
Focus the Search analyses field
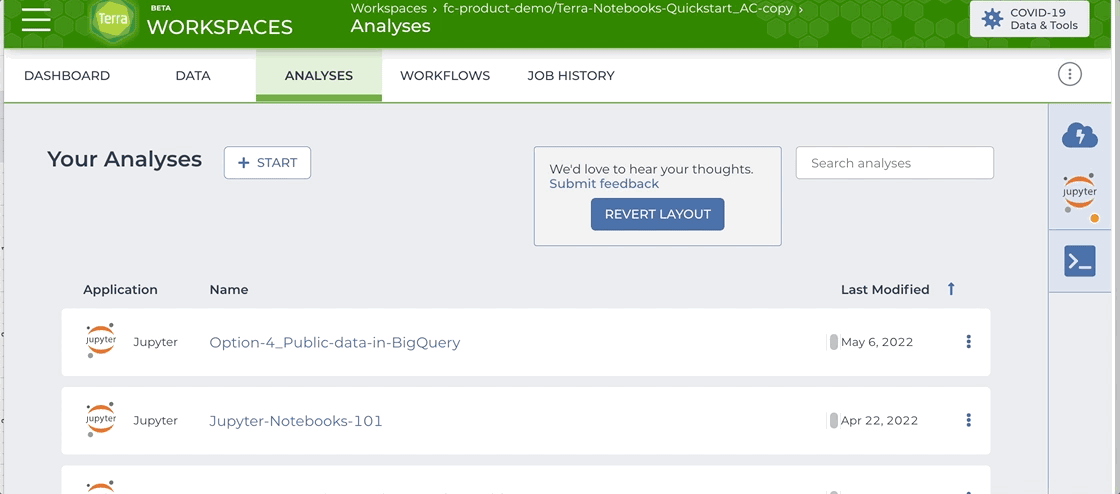[x=894, y=163]
